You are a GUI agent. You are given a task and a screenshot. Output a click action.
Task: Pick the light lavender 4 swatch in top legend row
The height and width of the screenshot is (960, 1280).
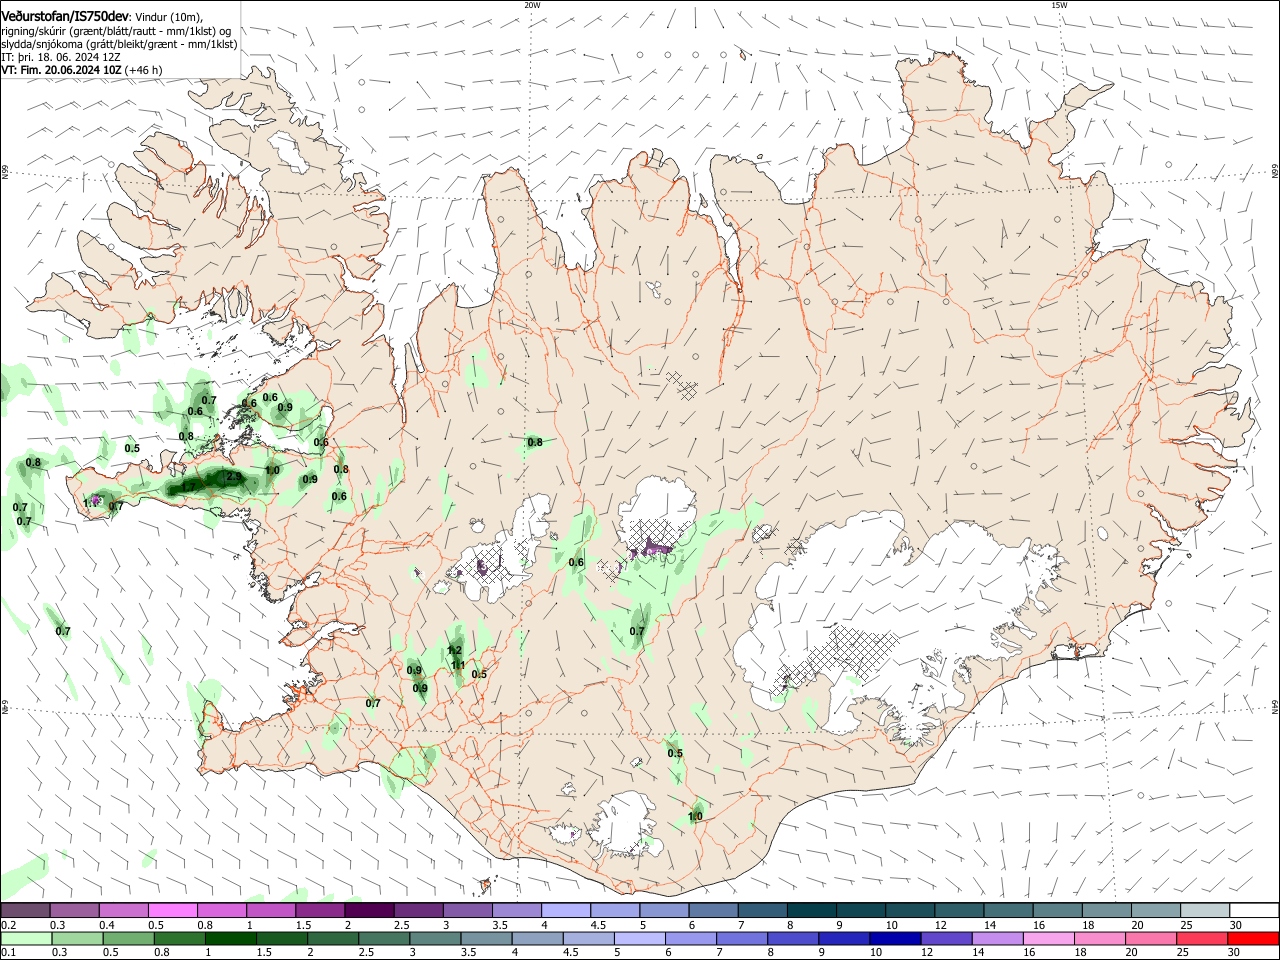point(566,910)
